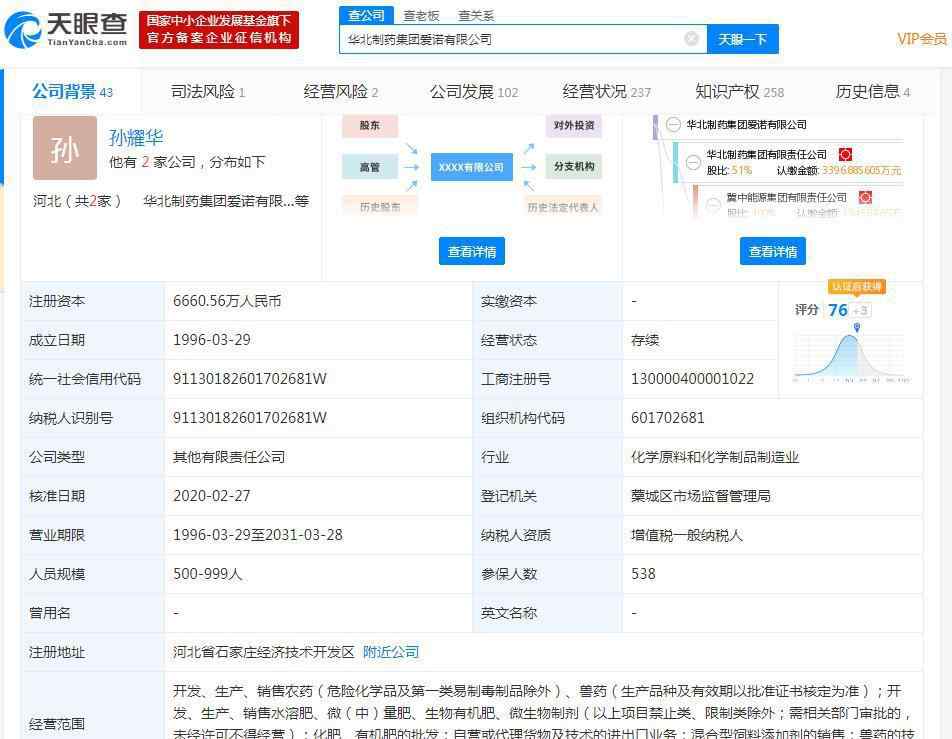
Task: Select the 查老板 search mode tab
Action: tap(421, 15)
